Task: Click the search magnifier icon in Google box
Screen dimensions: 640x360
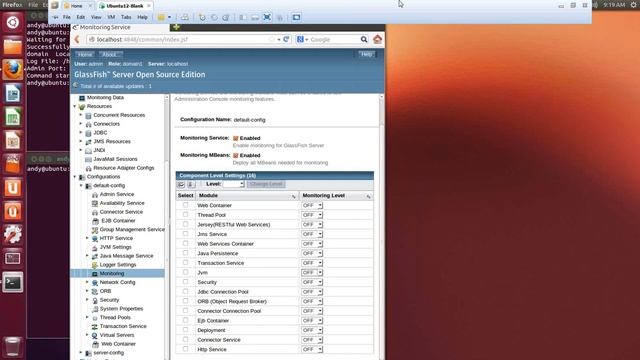Action: (364, 39)
